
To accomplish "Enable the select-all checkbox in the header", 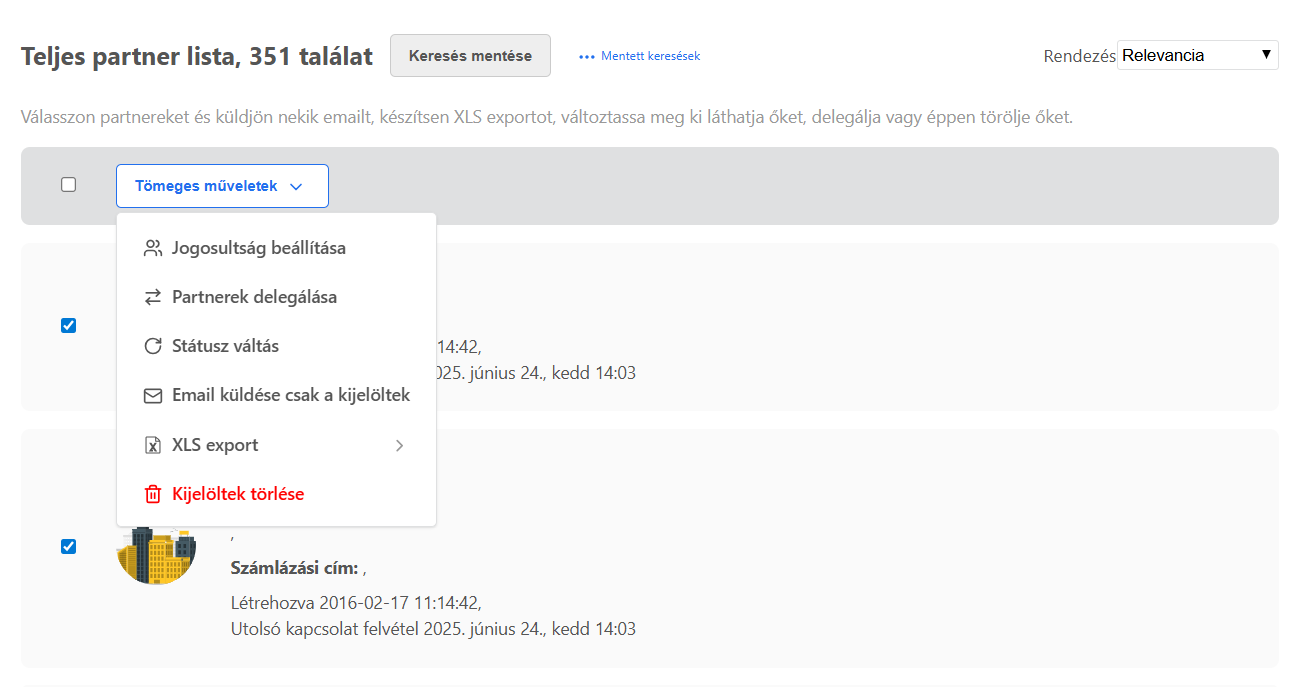I will pos(68,184).
